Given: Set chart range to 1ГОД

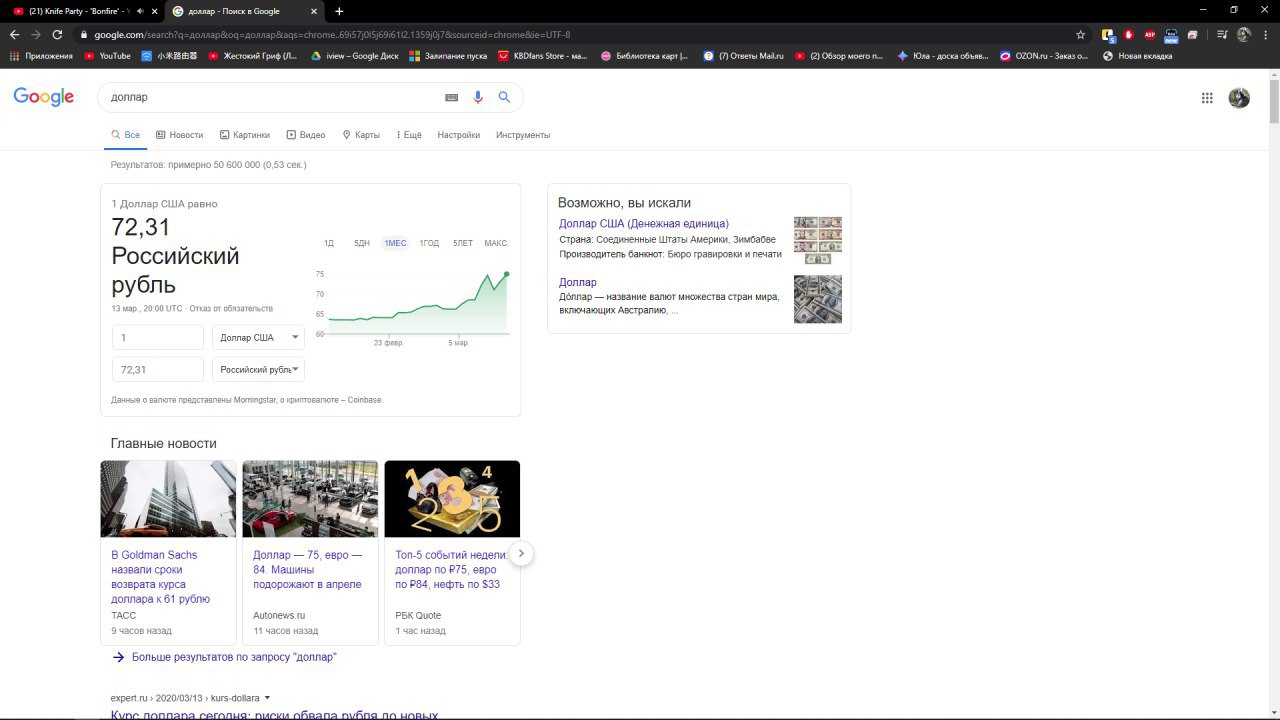Looking at the screenshot, I should [x=429, y=243].
